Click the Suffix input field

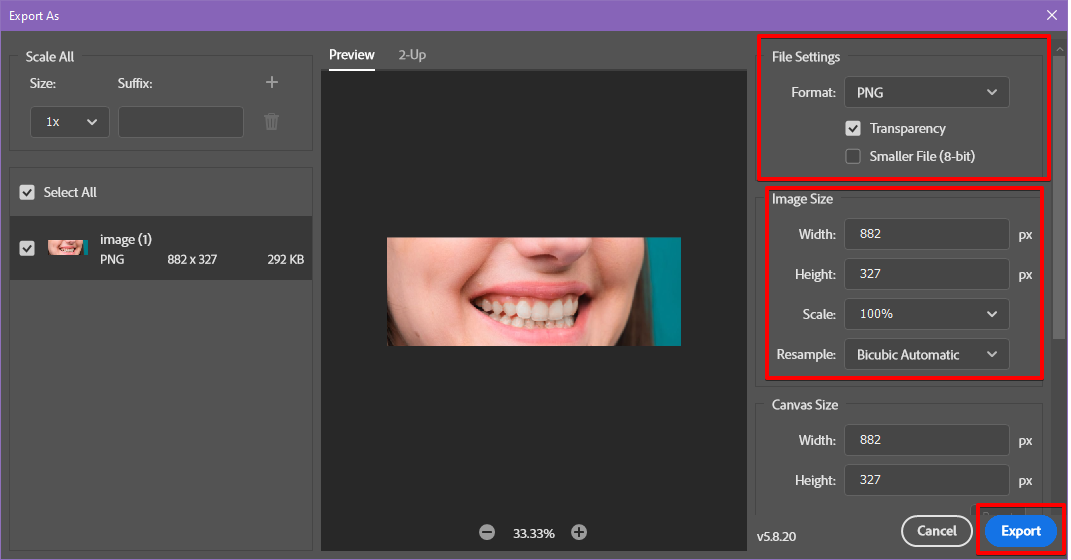[181, 122]
